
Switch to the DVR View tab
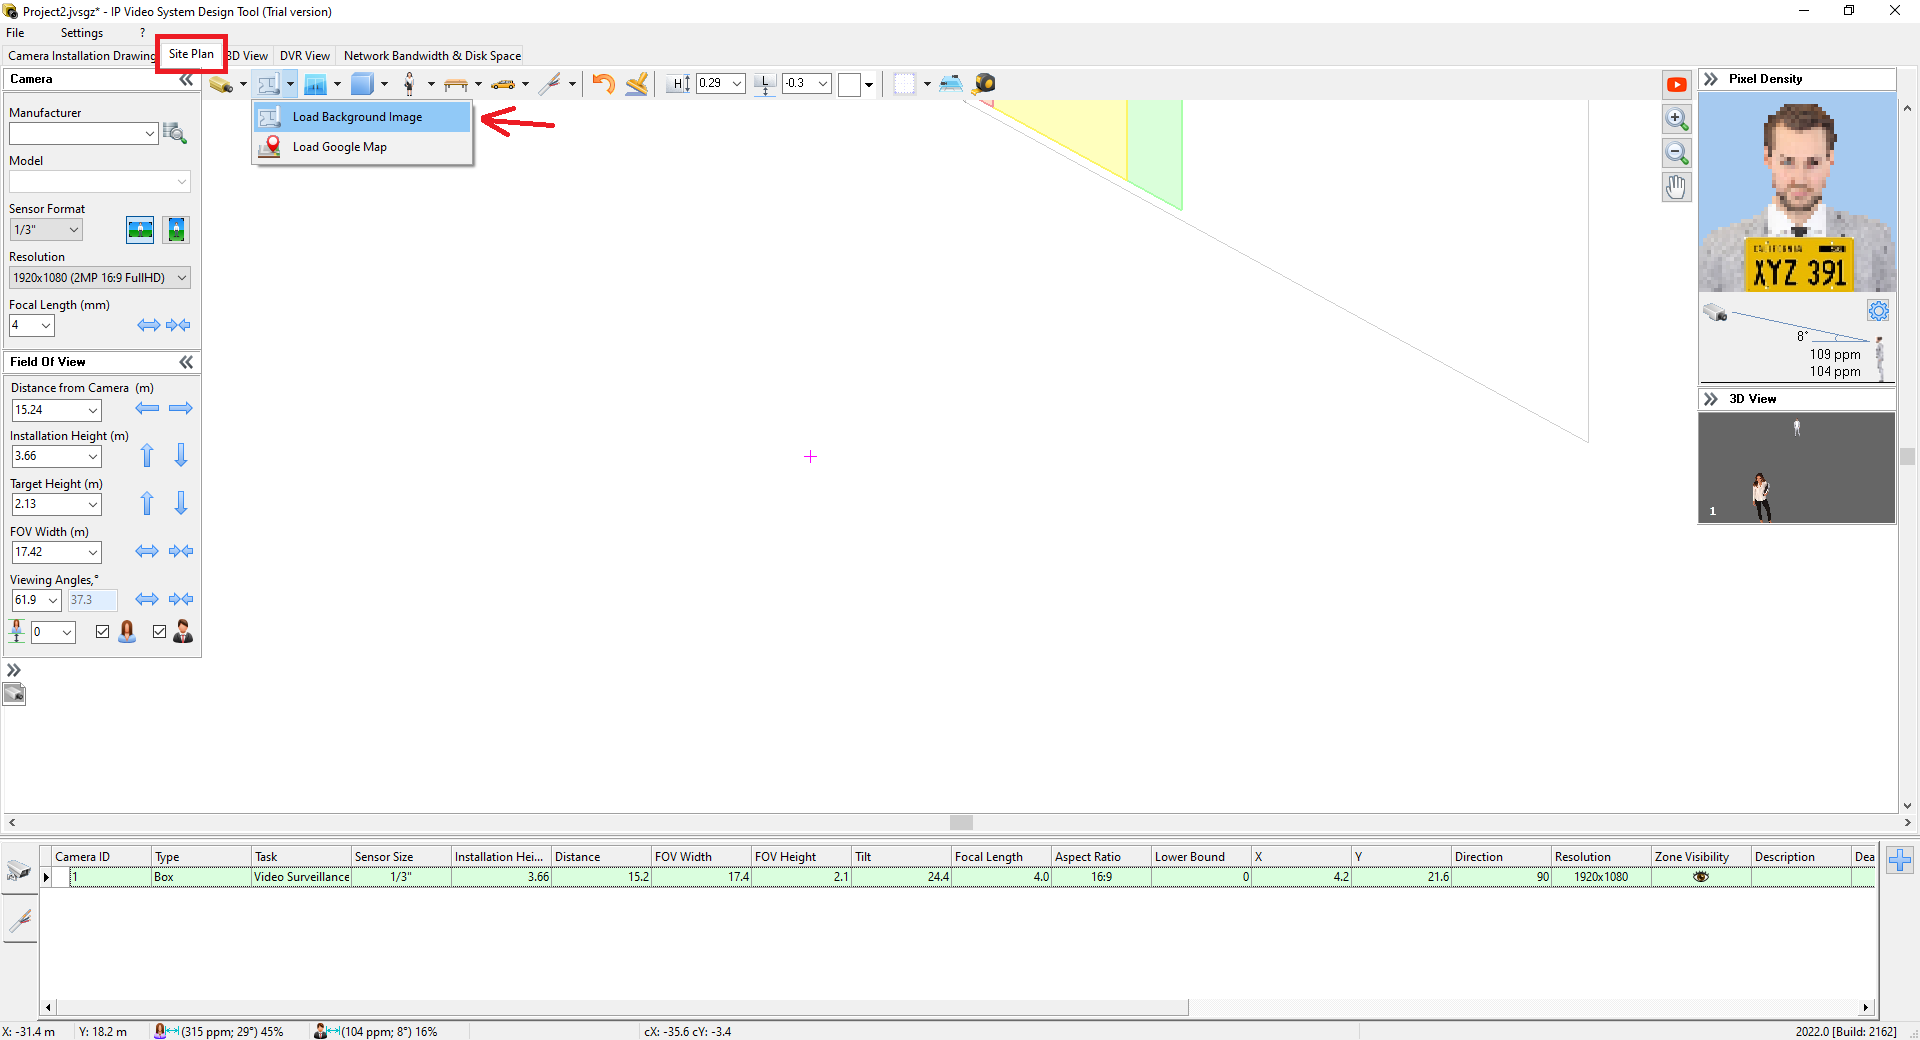point(304,56)
